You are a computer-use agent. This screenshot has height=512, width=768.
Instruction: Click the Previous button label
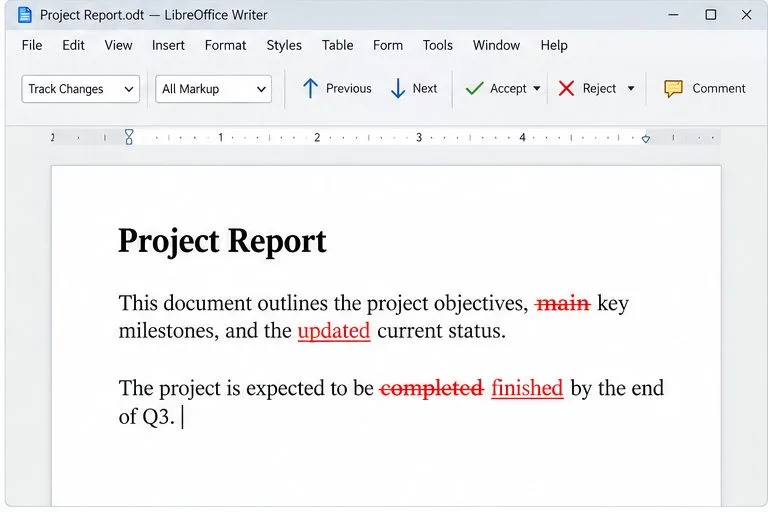(x=349, y=89)
